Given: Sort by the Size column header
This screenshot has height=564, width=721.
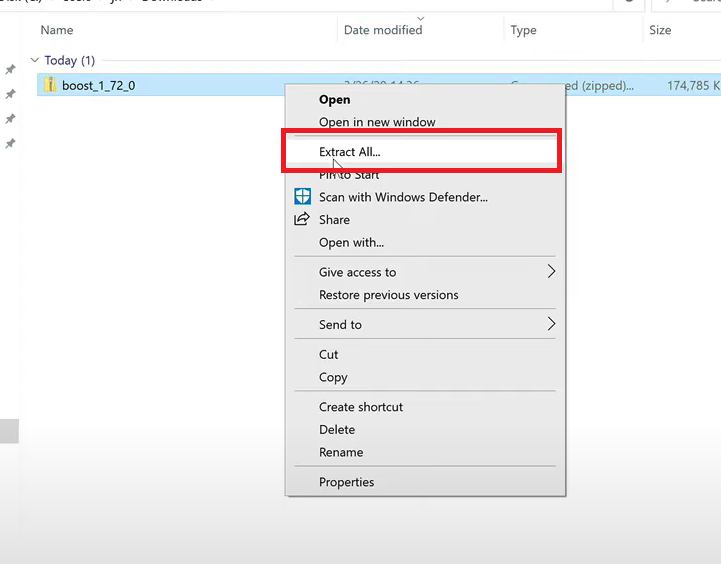Looking at the screenshot, I should point(660,30).
